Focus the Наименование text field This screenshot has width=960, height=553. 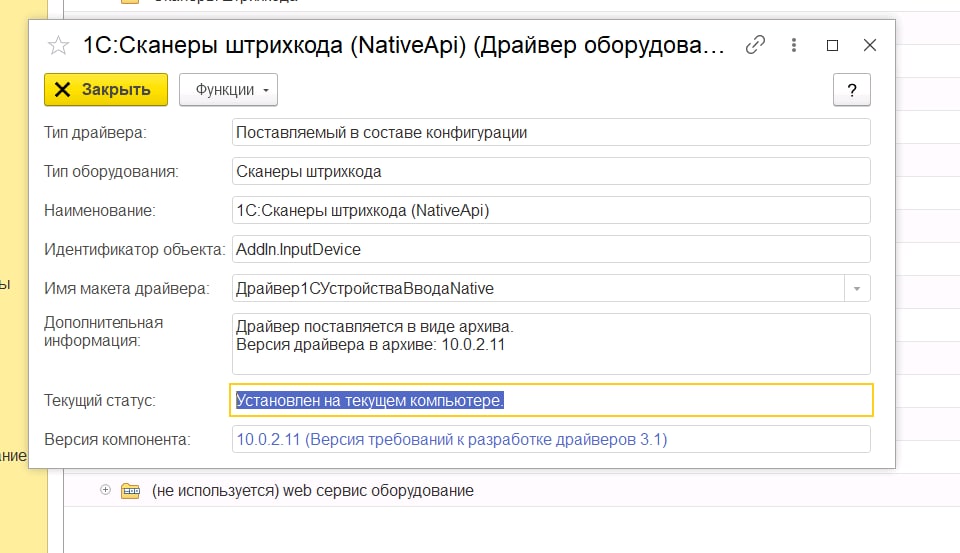tap(550, 210)
